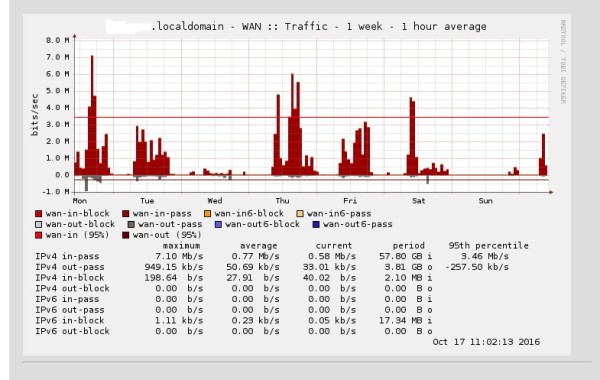The width and height of the screenshot is (600, 380).
Task: Click the 'maximum' column header
Action: pyautogui.click(x=181, y=246)
